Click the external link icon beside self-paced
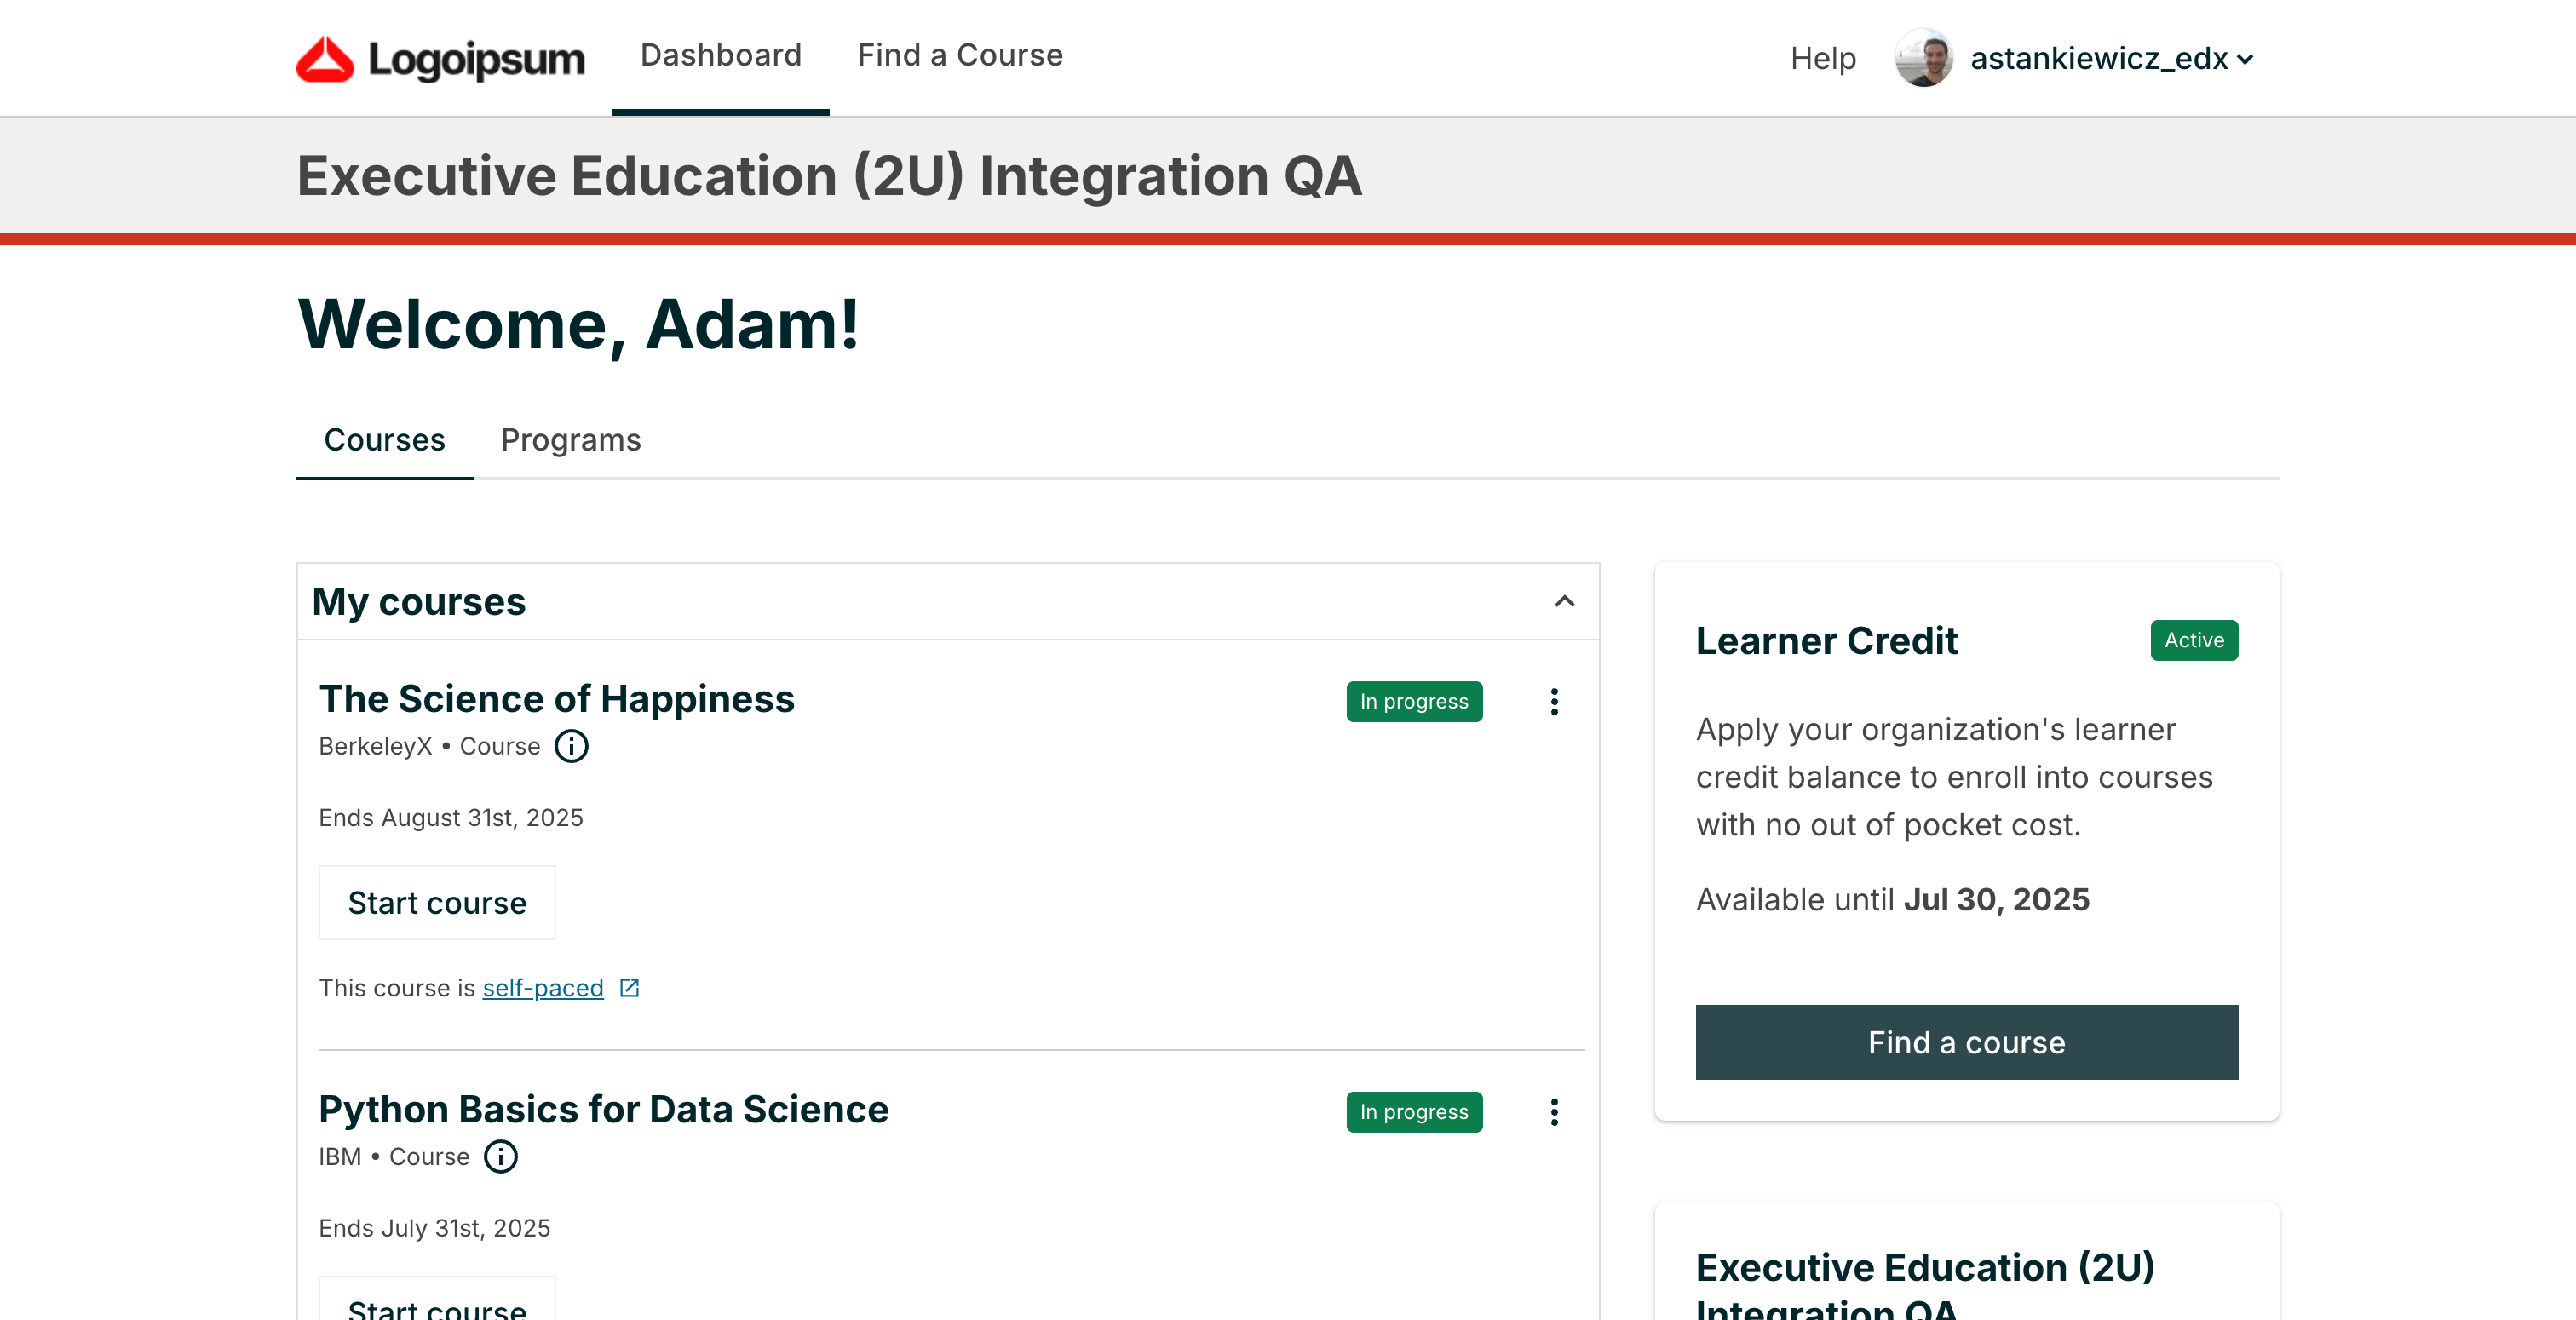 (629, 988)
